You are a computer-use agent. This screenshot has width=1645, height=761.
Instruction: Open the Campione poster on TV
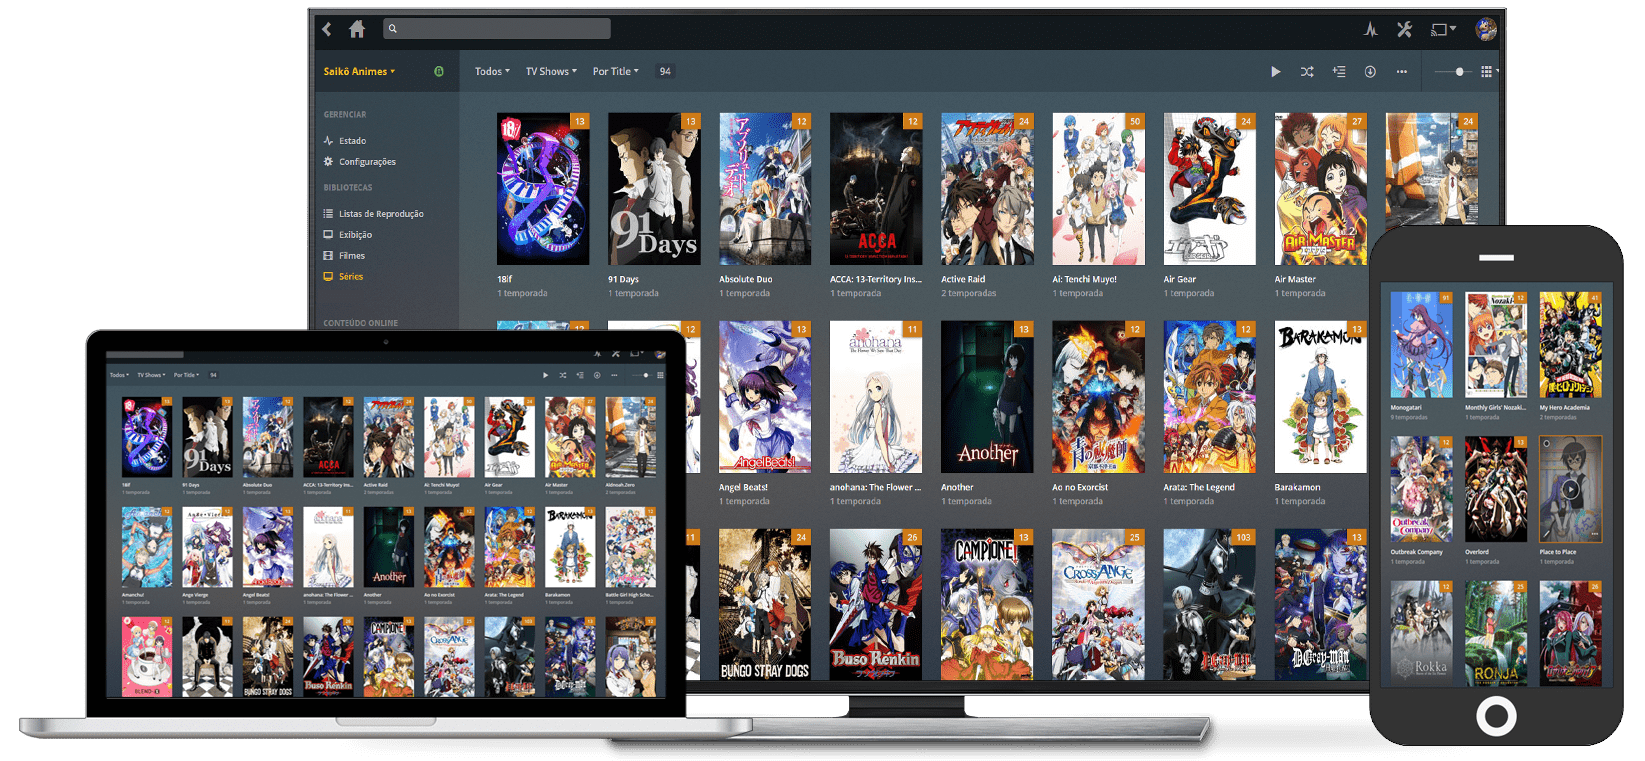tap(987, 605)
